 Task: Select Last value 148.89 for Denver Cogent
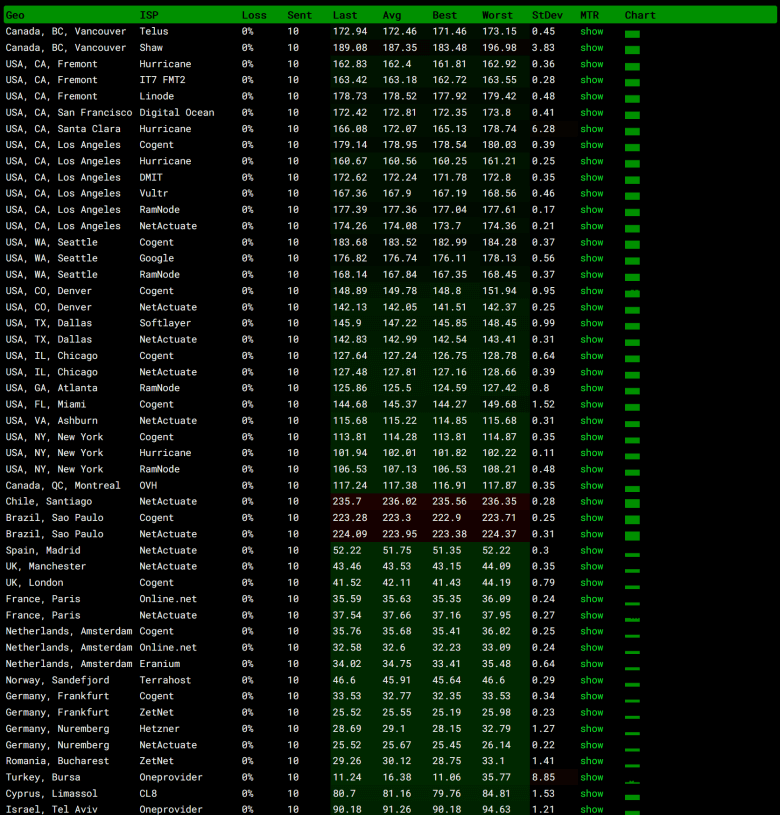350,291
